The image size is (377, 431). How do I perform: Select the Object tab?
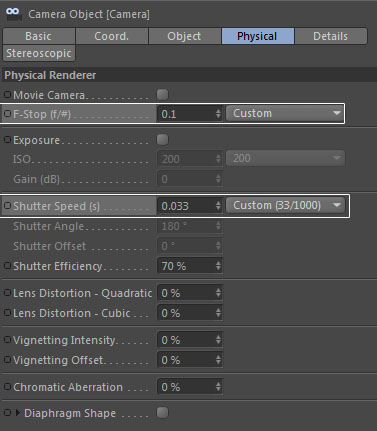[x=184, y=36]
